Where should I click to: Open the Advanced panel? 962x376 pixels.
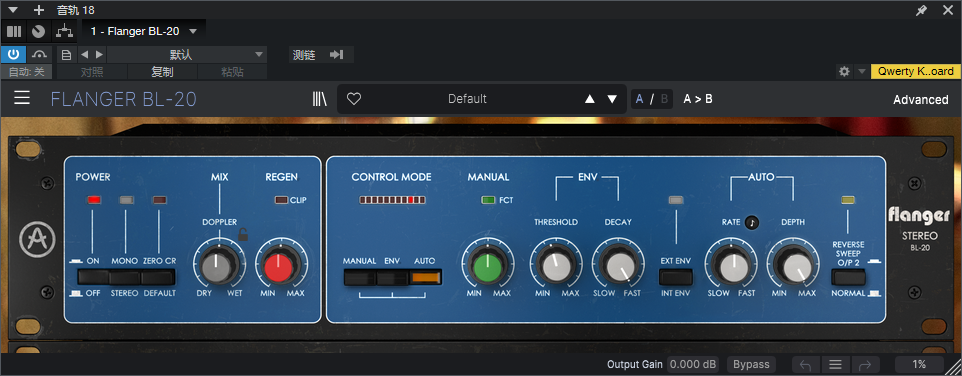pyautogui.click(x=920, y=99)
